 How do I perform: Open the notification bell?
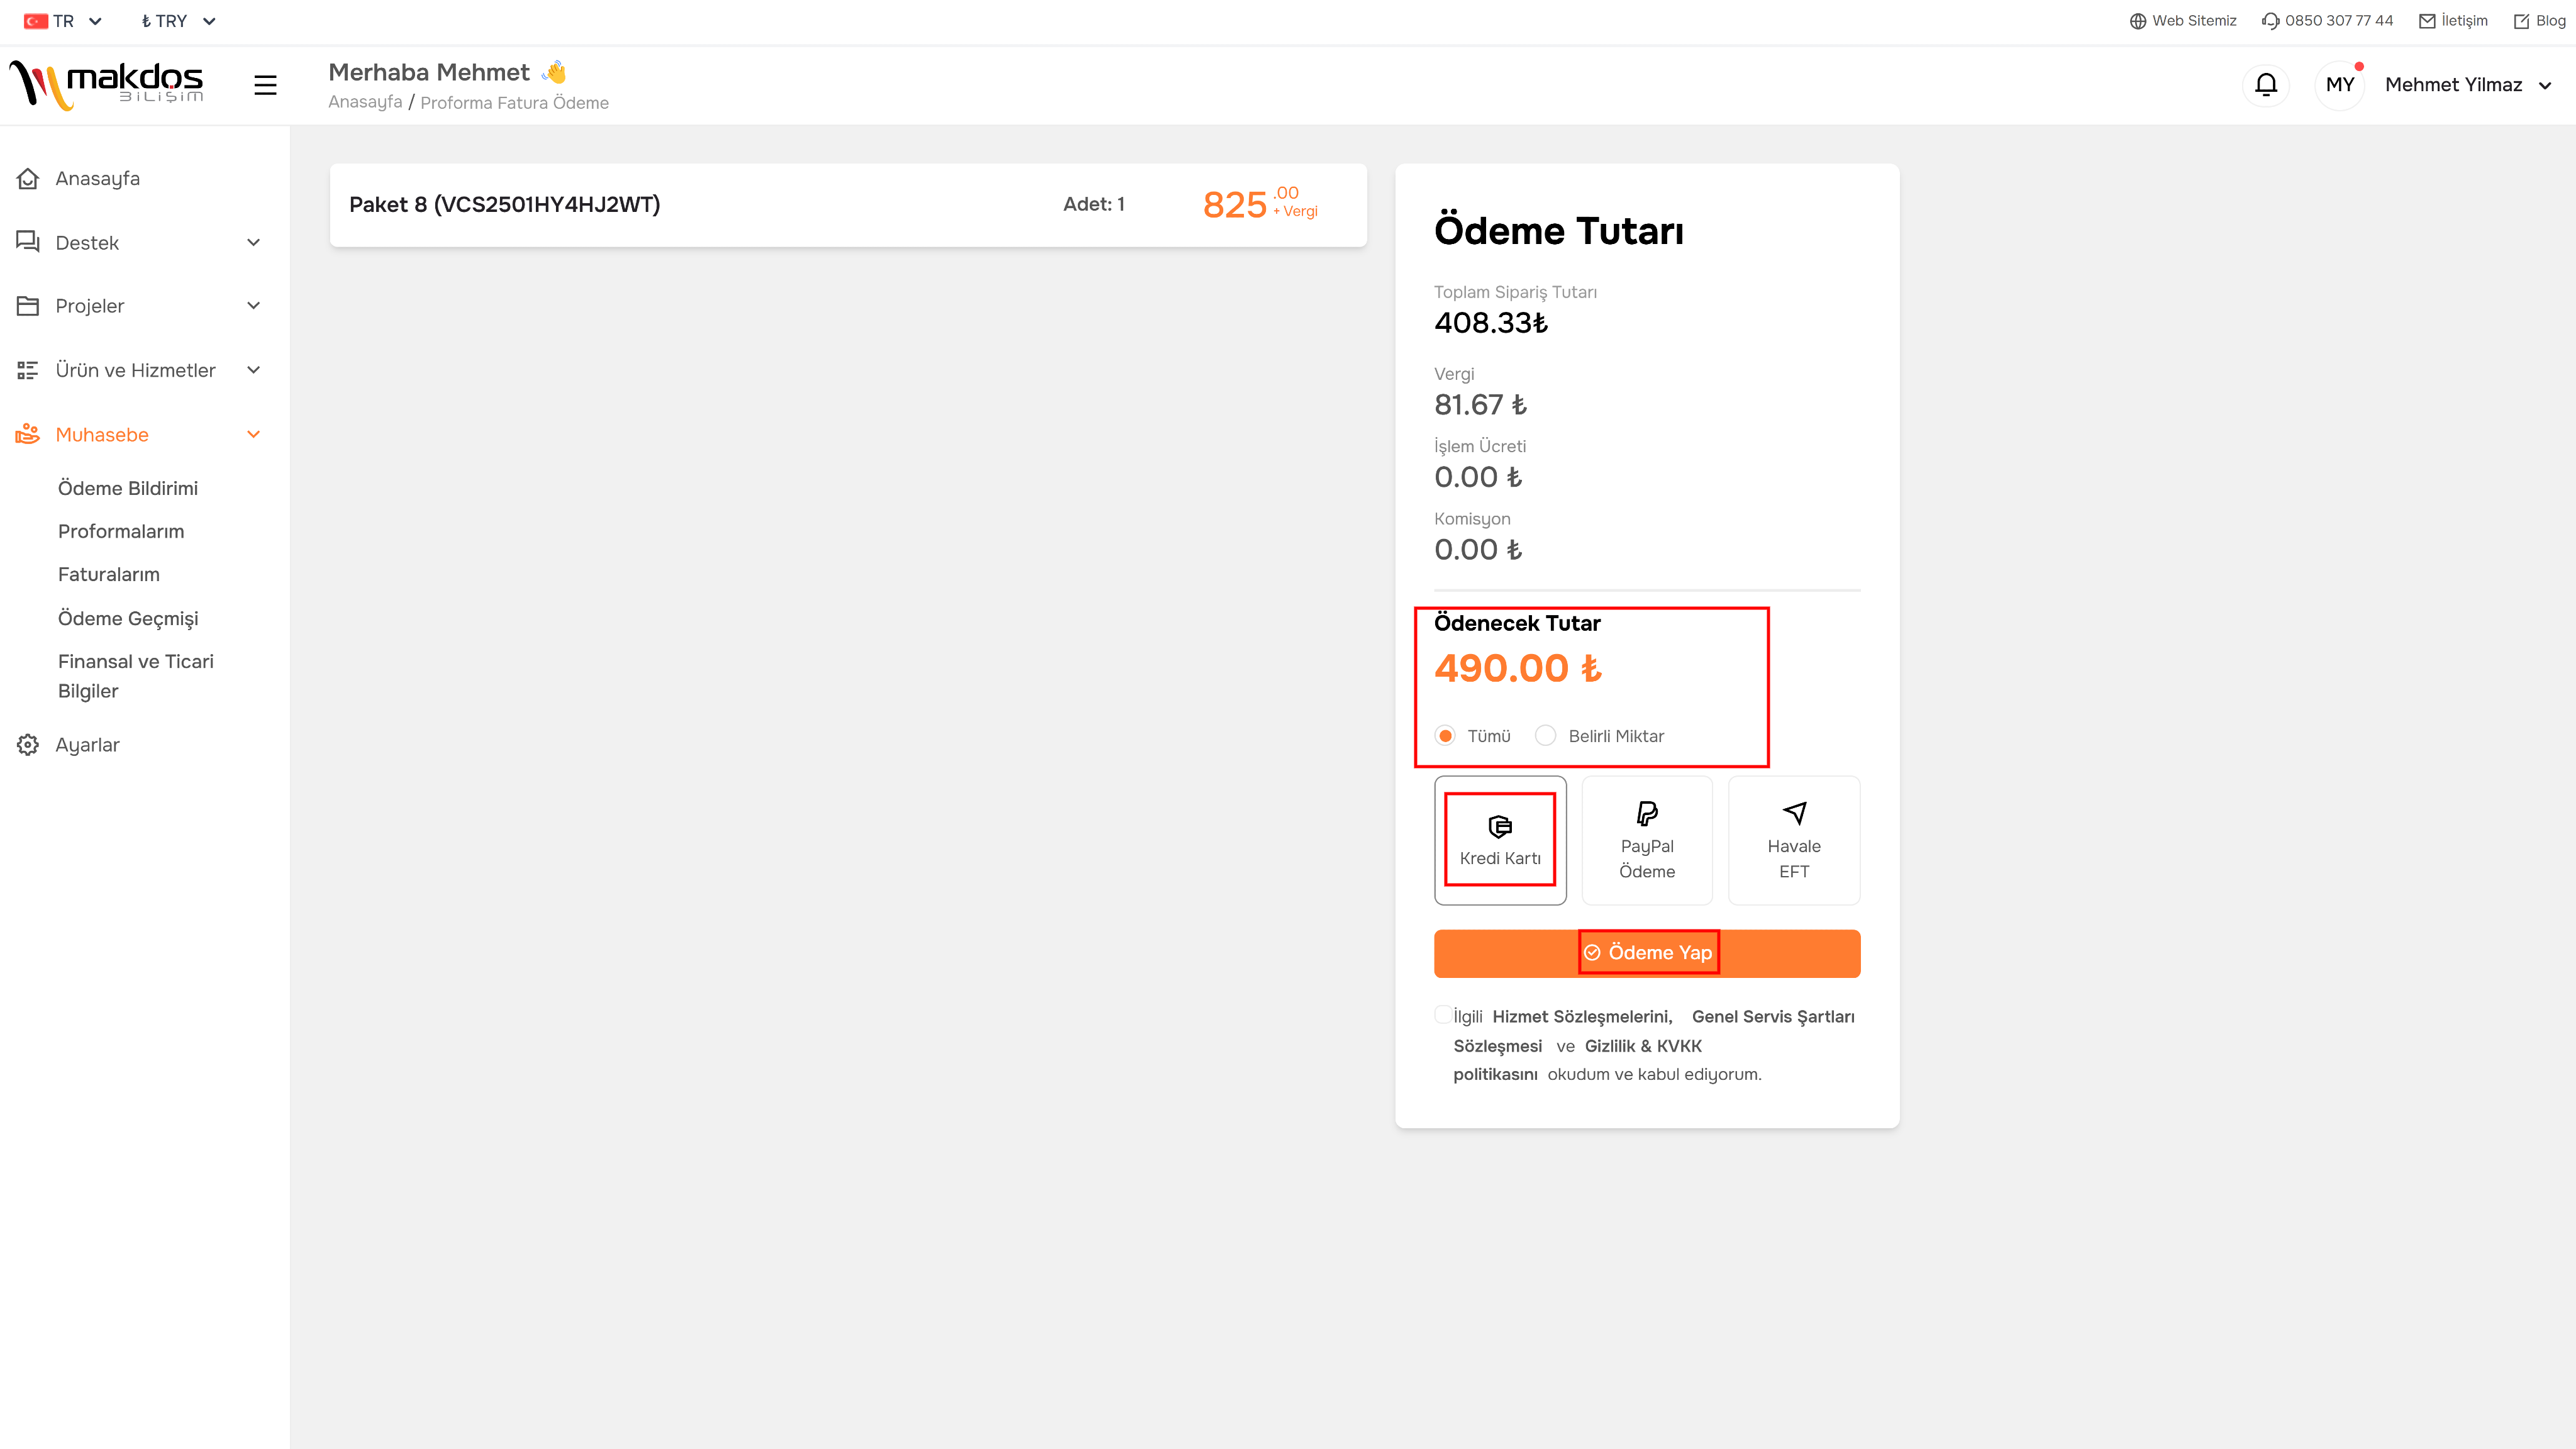tap(2266, 85)
